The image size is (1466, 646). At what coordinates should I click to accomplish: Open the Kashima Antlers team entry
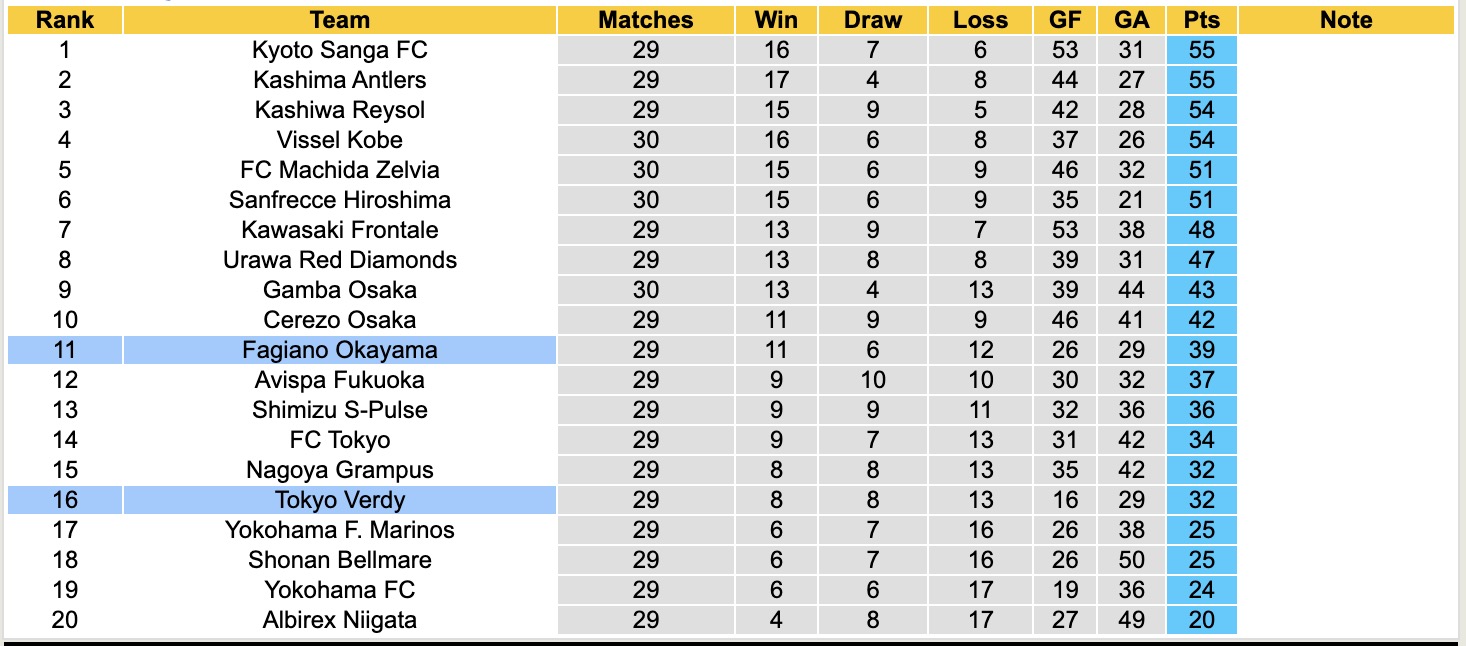pos(339,80)
